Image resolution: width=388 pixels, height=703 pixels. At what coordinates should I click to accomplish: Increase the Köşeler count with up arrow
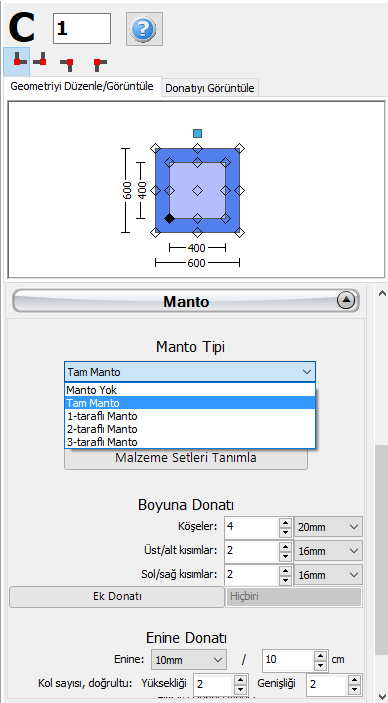tap(285, 522)
